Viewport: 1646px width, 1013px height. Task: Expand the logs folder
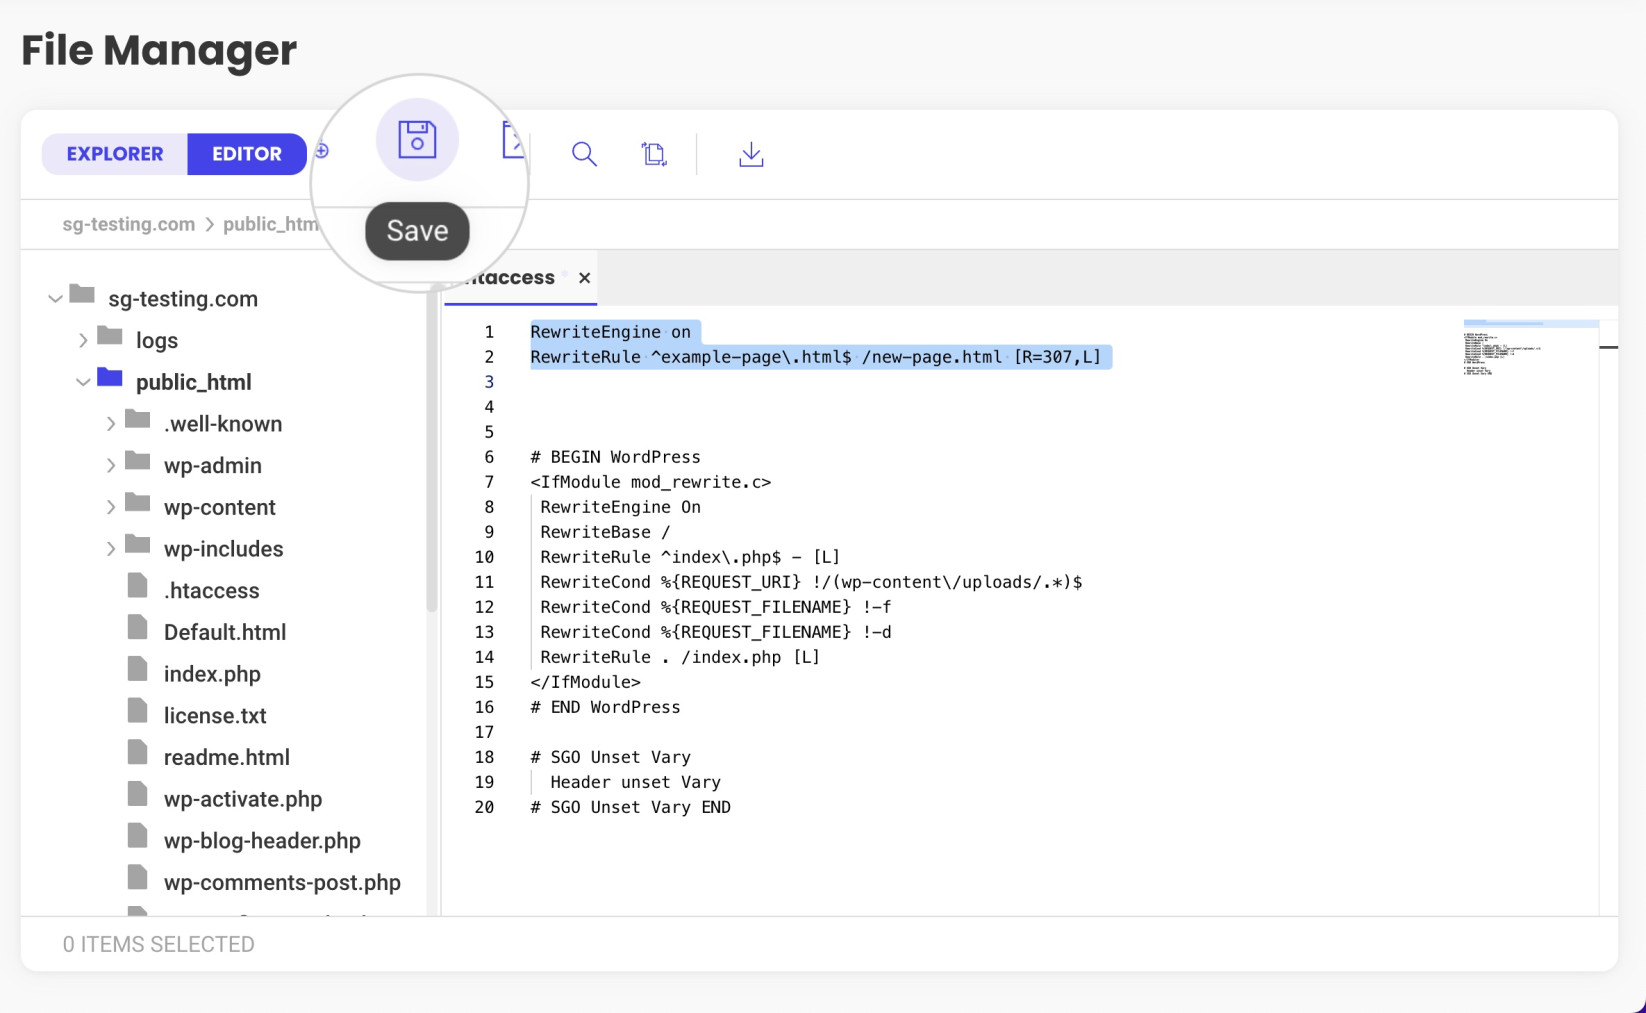coord(83,341)
